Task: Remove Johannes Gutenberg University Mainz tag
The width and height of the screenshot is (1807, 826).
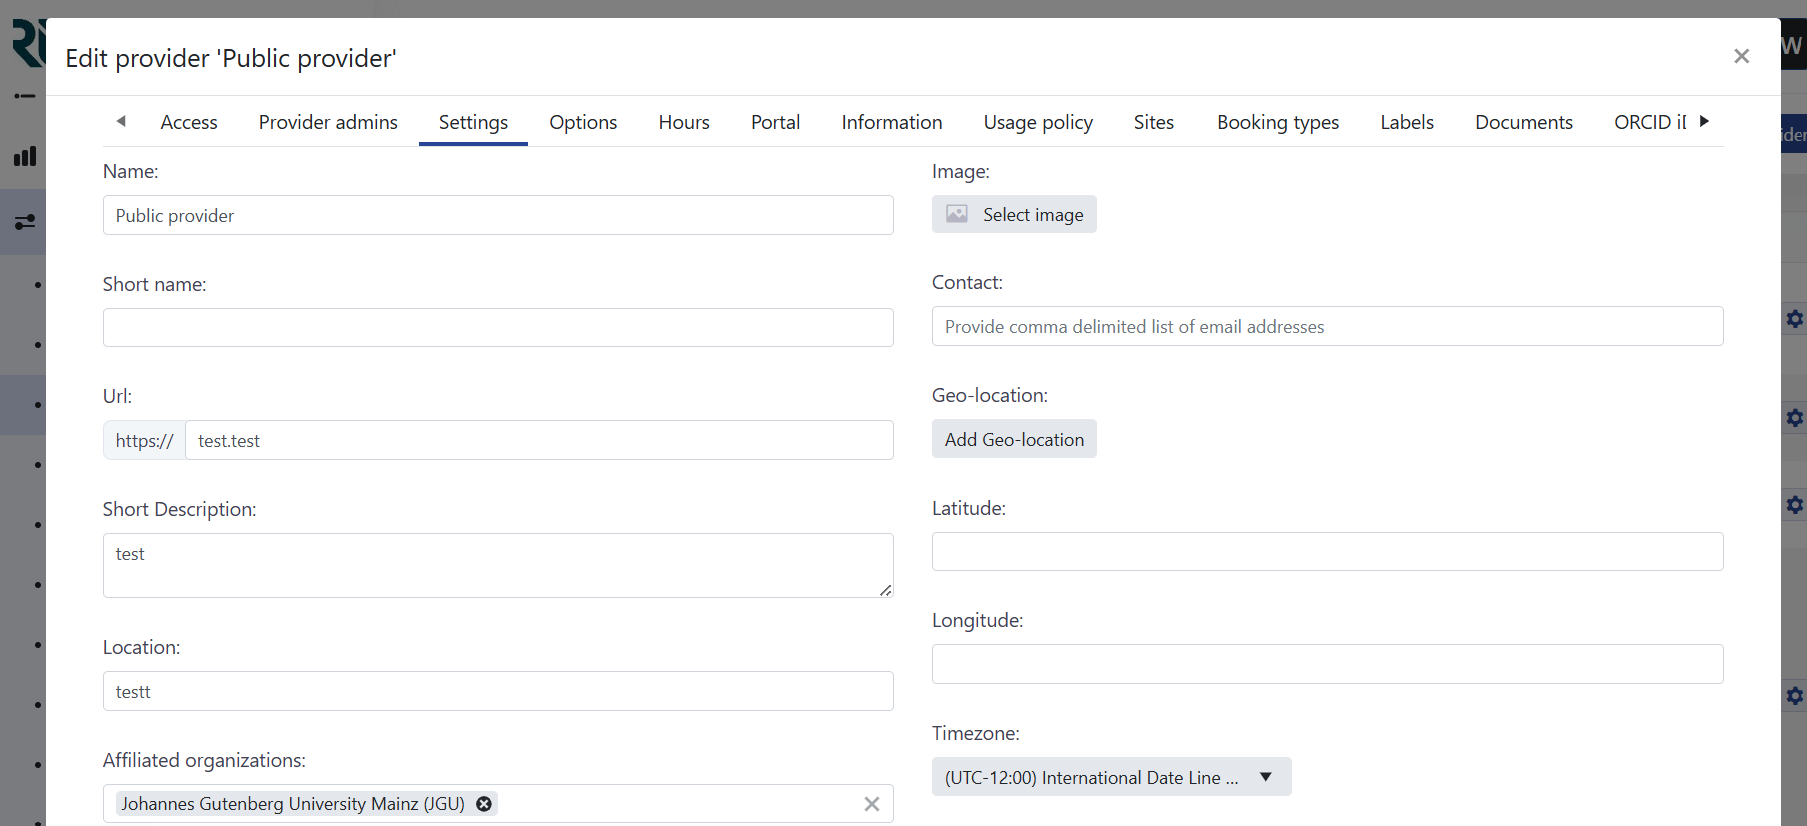Action: click(484, 804)
